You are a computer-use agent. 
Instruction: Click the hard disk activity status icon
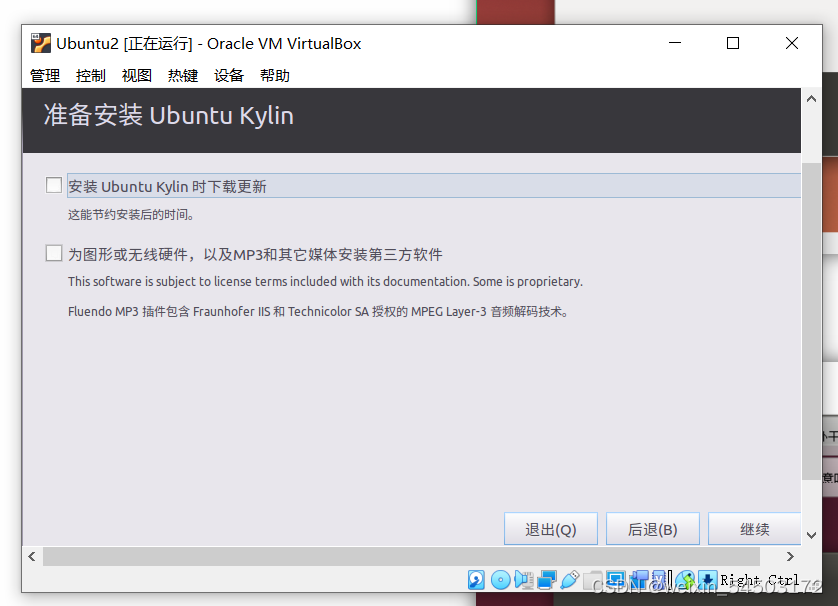(474, 579)
